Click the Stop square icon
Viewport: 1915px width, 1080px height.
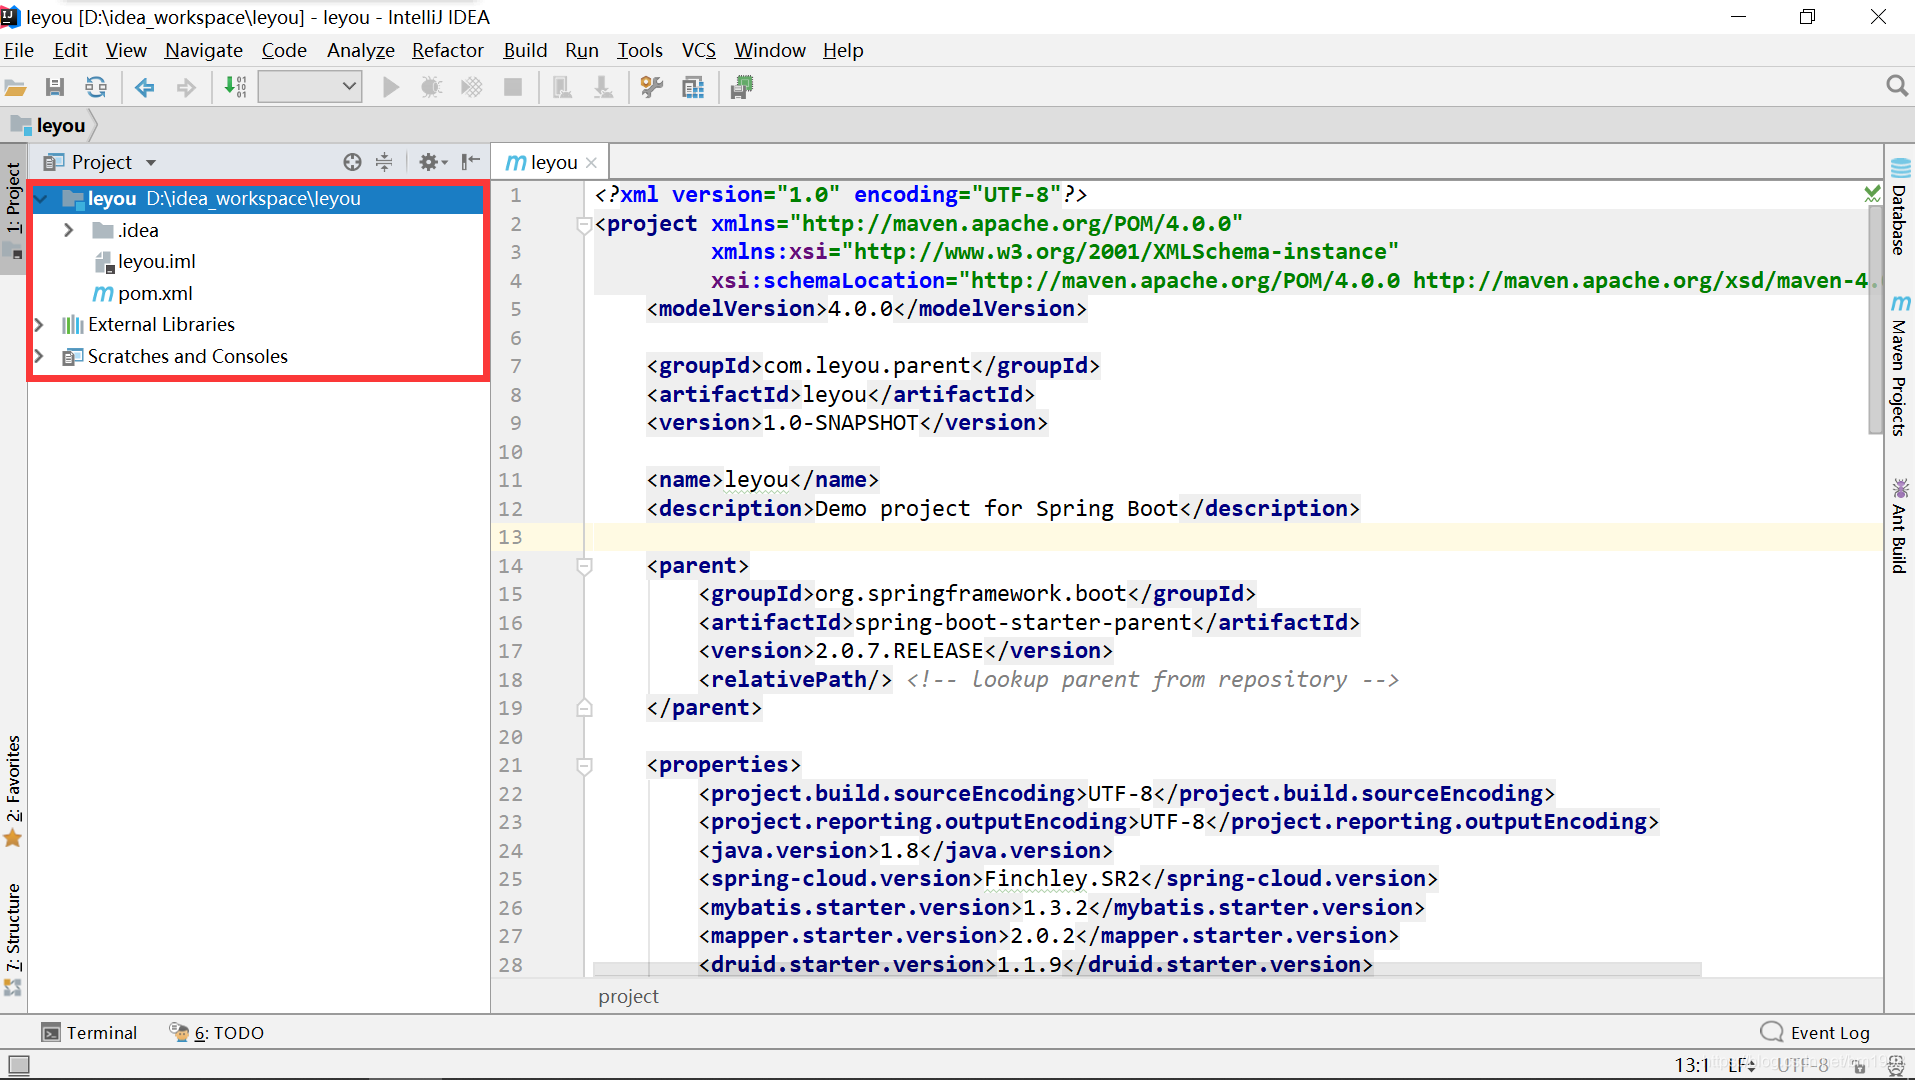[x=513, y=88]
